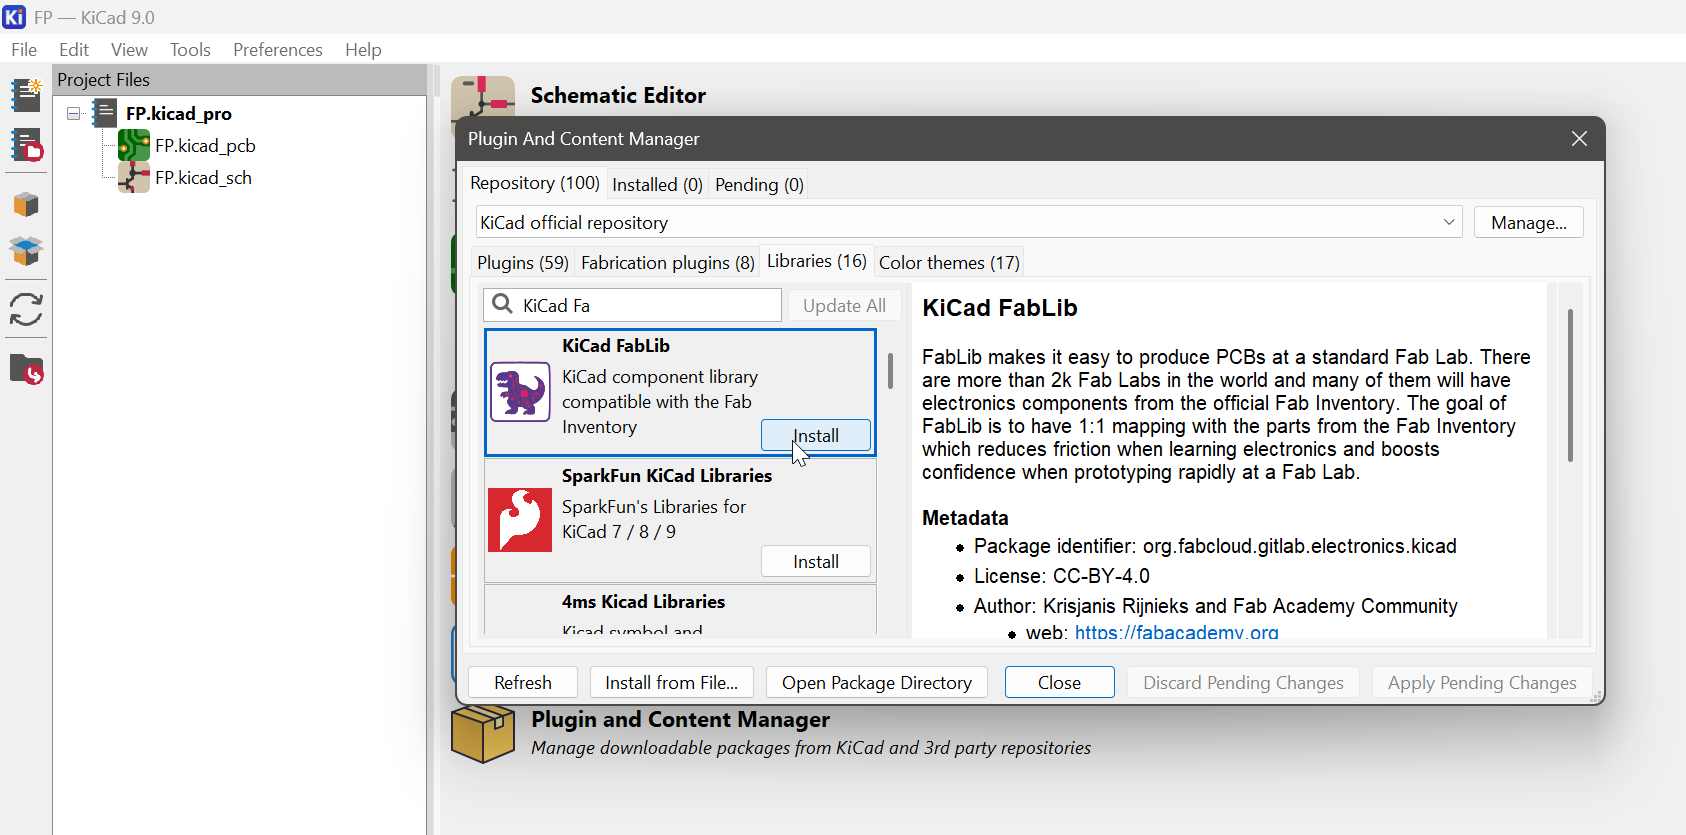Viewport: 1686px width, 835px height.
Task: Click the New Project icon
Action: click(x=26, y=95)
